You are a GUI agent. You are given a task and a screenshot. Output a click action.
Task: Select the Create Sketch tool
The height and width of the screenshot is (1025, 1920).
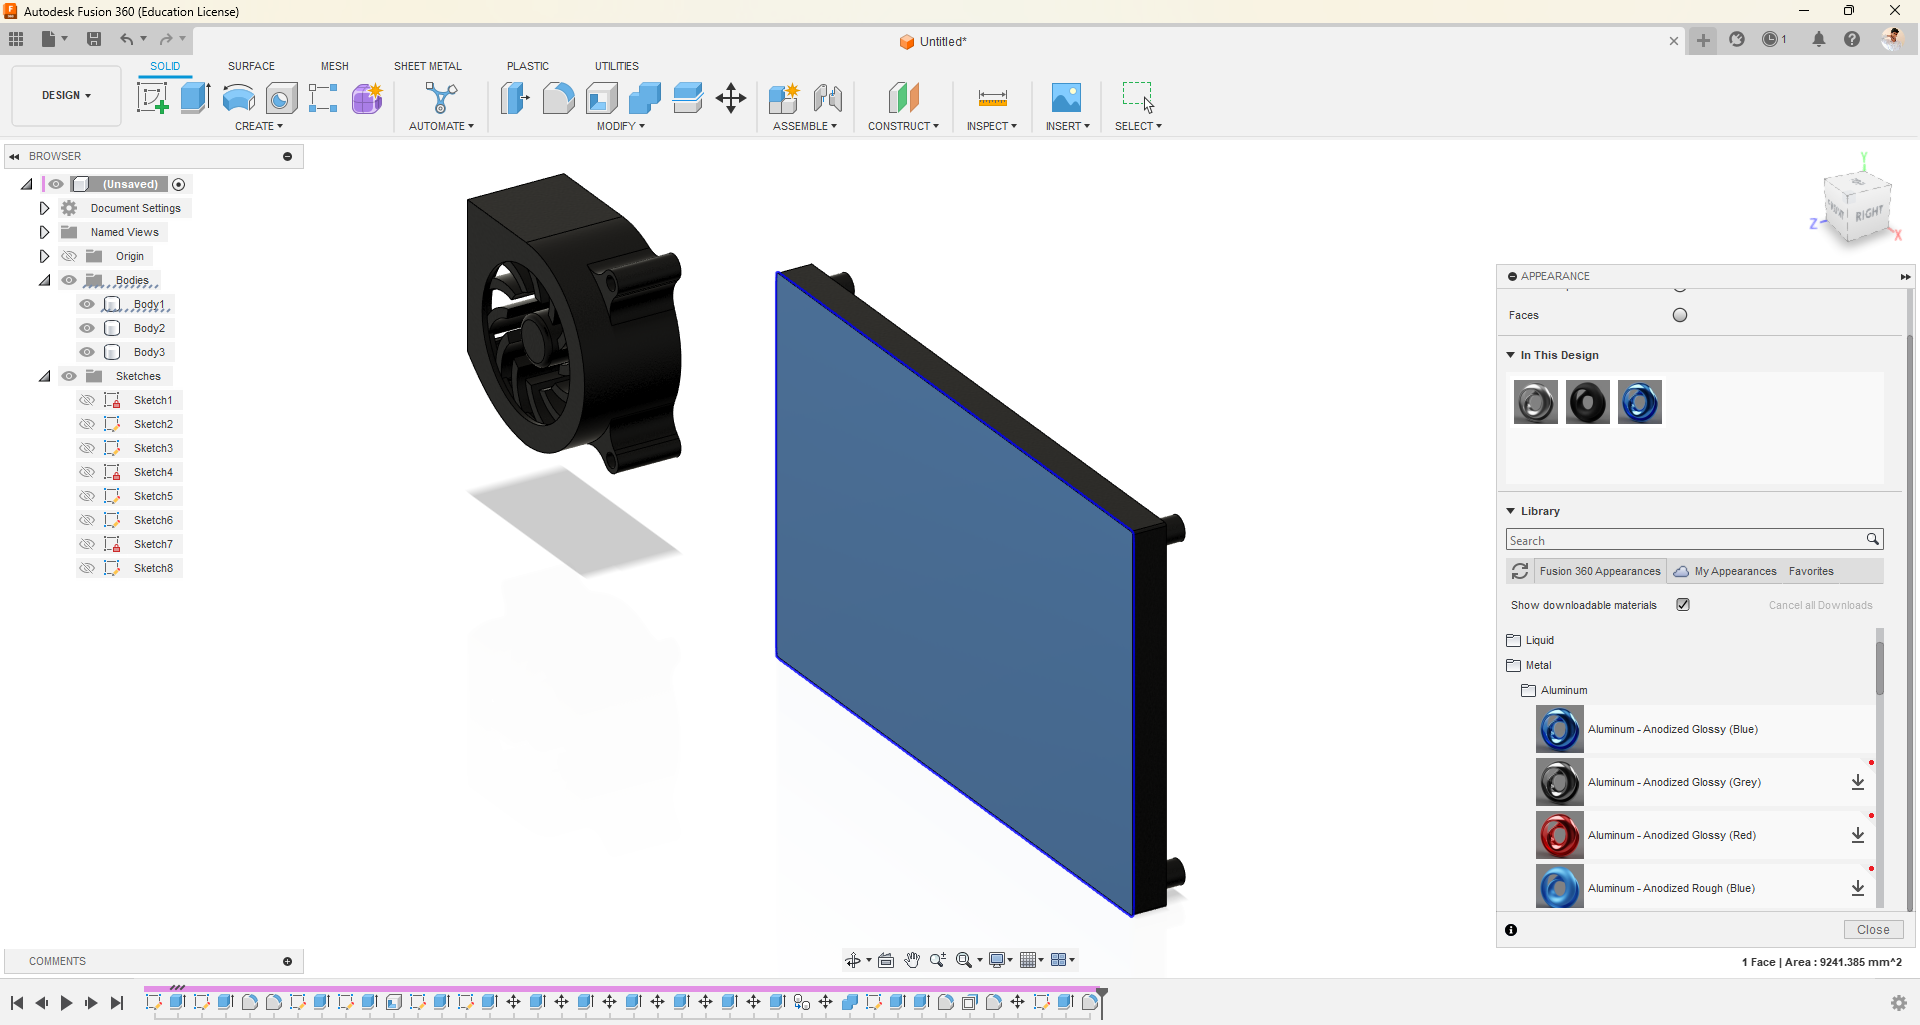152,98
